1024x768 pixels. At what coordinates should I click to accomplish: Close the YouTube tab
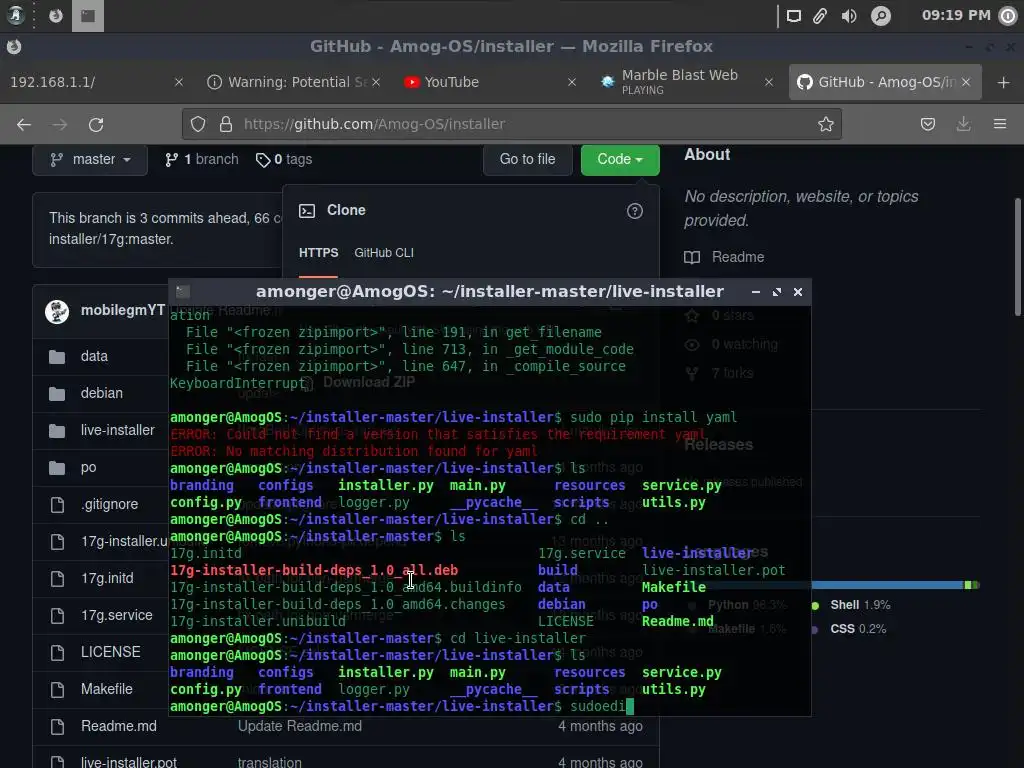tap(571, 82)
